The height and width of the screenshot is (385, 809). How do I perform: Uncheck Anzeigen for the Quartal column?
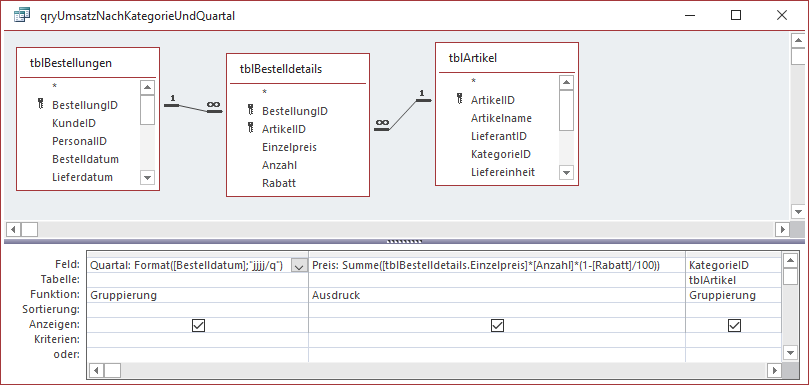(x=198, y=325)
